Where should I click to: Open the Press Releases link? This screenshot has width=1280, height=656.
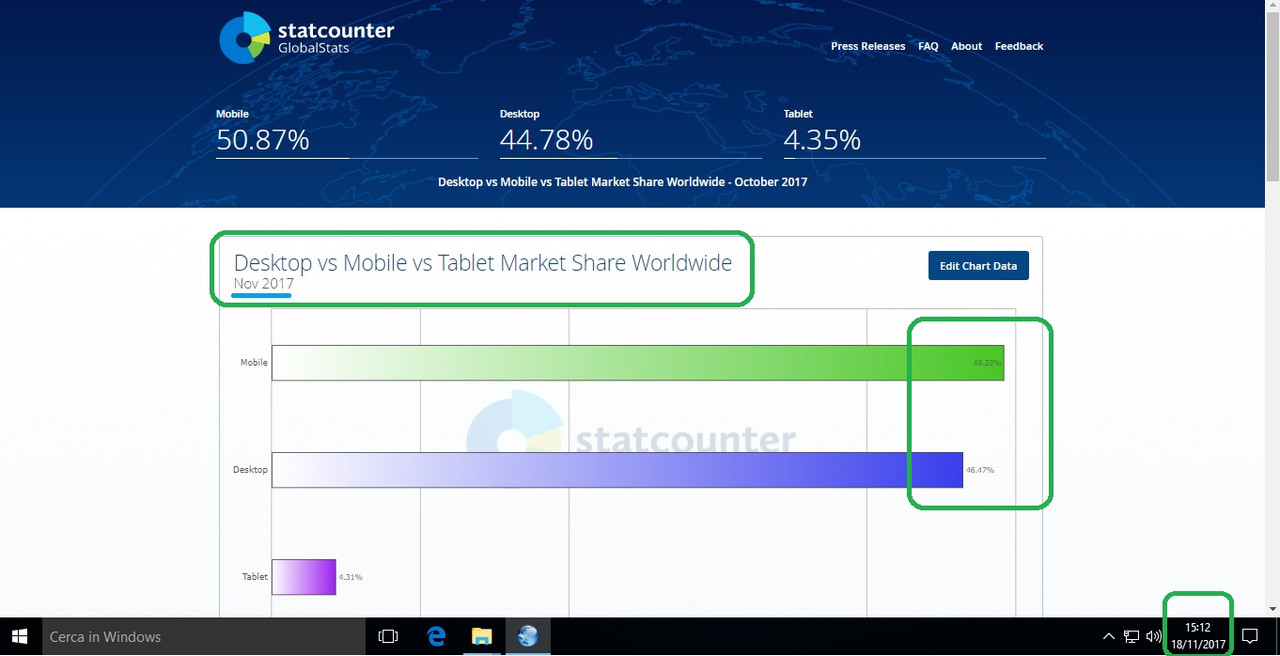[868, 46]
